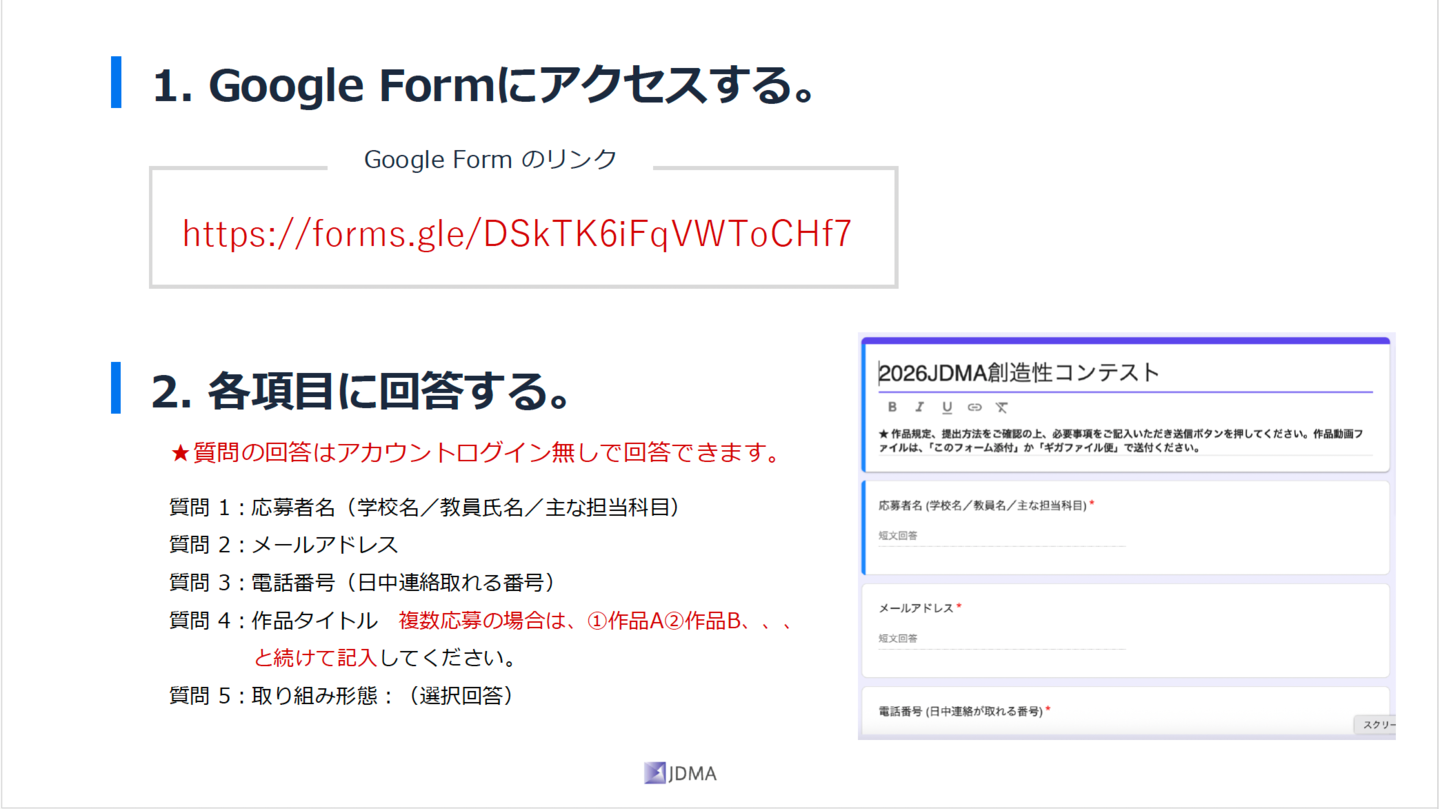This screenshot has height=809, width=1440.
Task: Click the red note ★質問の回答はアカウントログイン無しで回答できます。
Action: [x=476, y=453]
